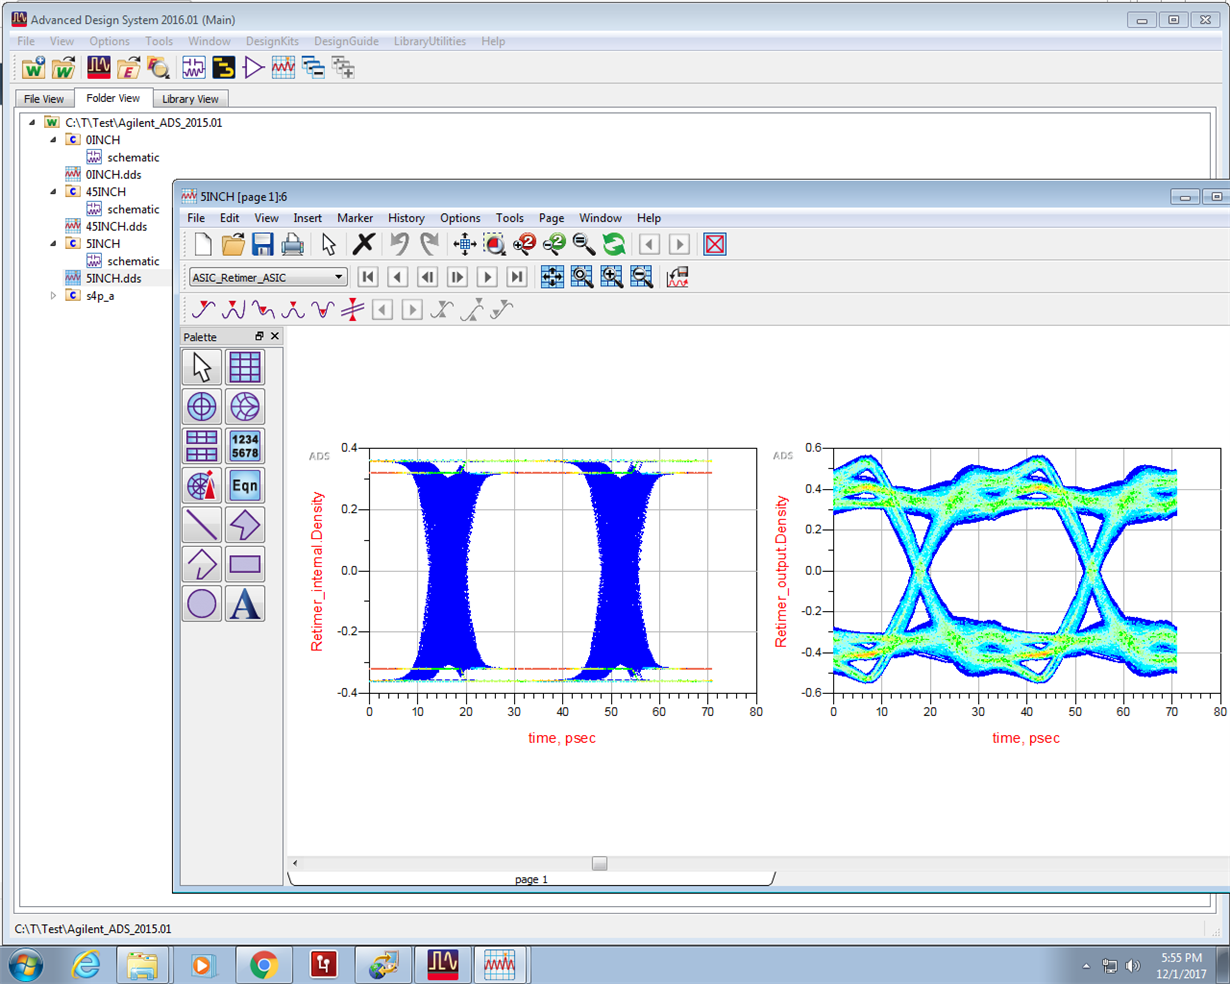Insert a Peak marker on trace
This screenshot has height=984, width=1230.
(x=233, y=310)
